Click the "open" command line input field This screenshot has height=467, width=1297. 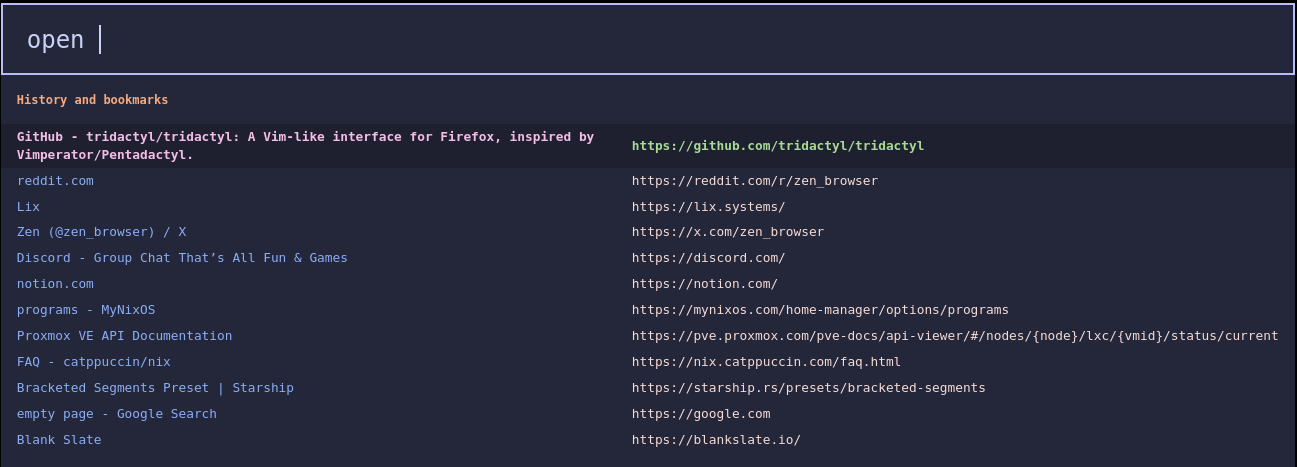[648, 40]
